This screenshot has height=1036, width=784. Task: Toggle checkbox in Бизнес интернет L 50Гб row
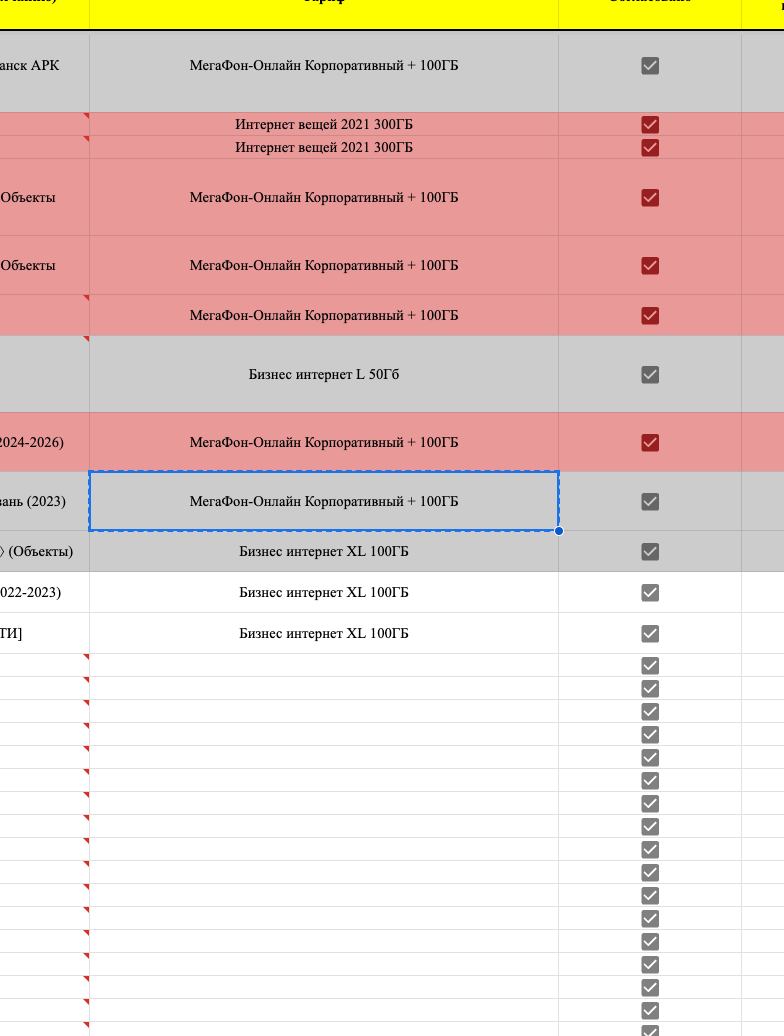pos(650,375)
